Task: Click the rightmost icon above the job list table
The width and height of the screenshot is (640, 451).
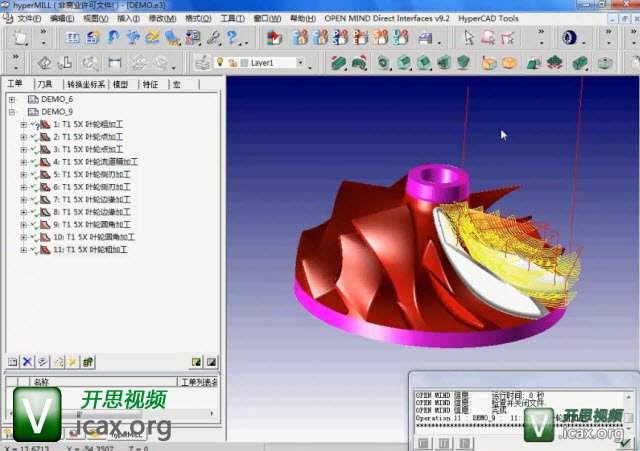Action: (212, 361)
